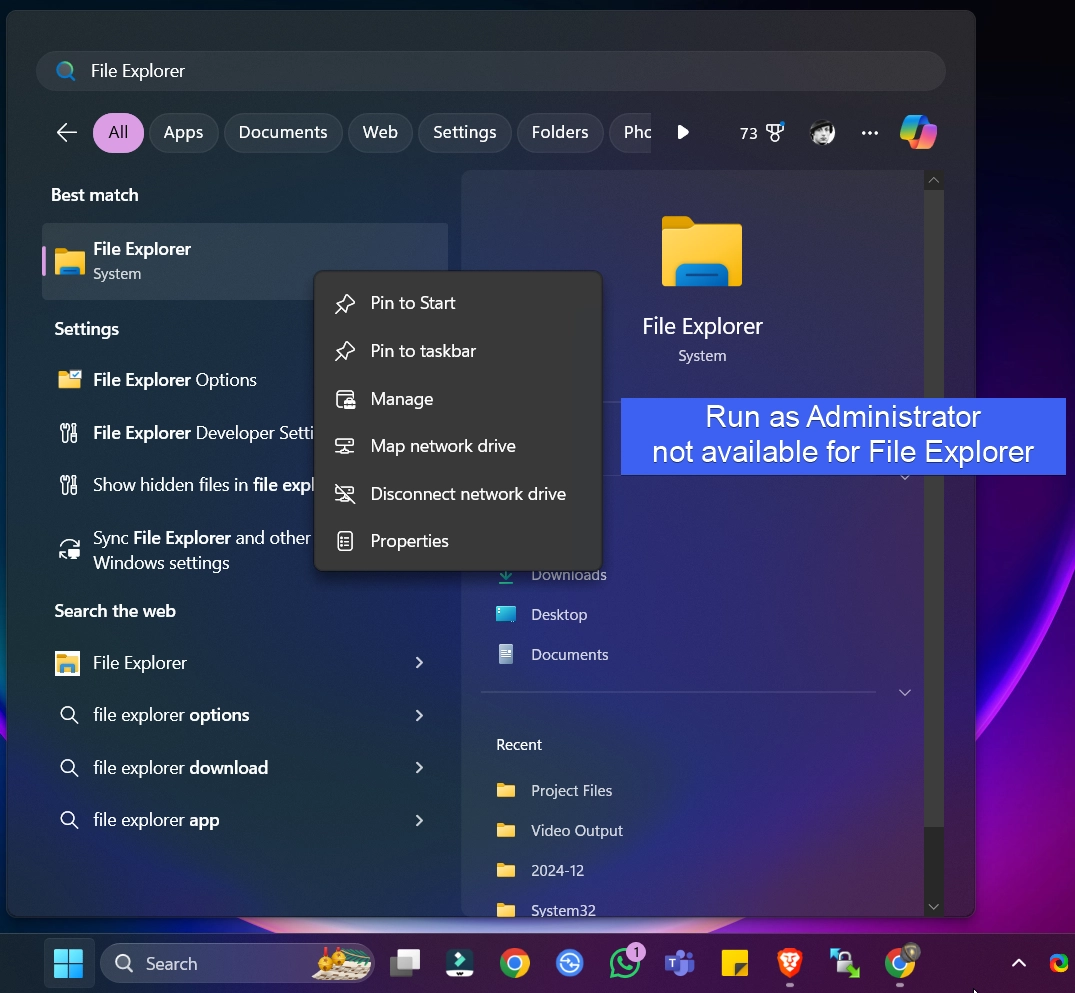Image resolution: width=1075 pixels, height=993 pixels.
Task: Show hidden system tray icons
Action: click(1019, 964)
